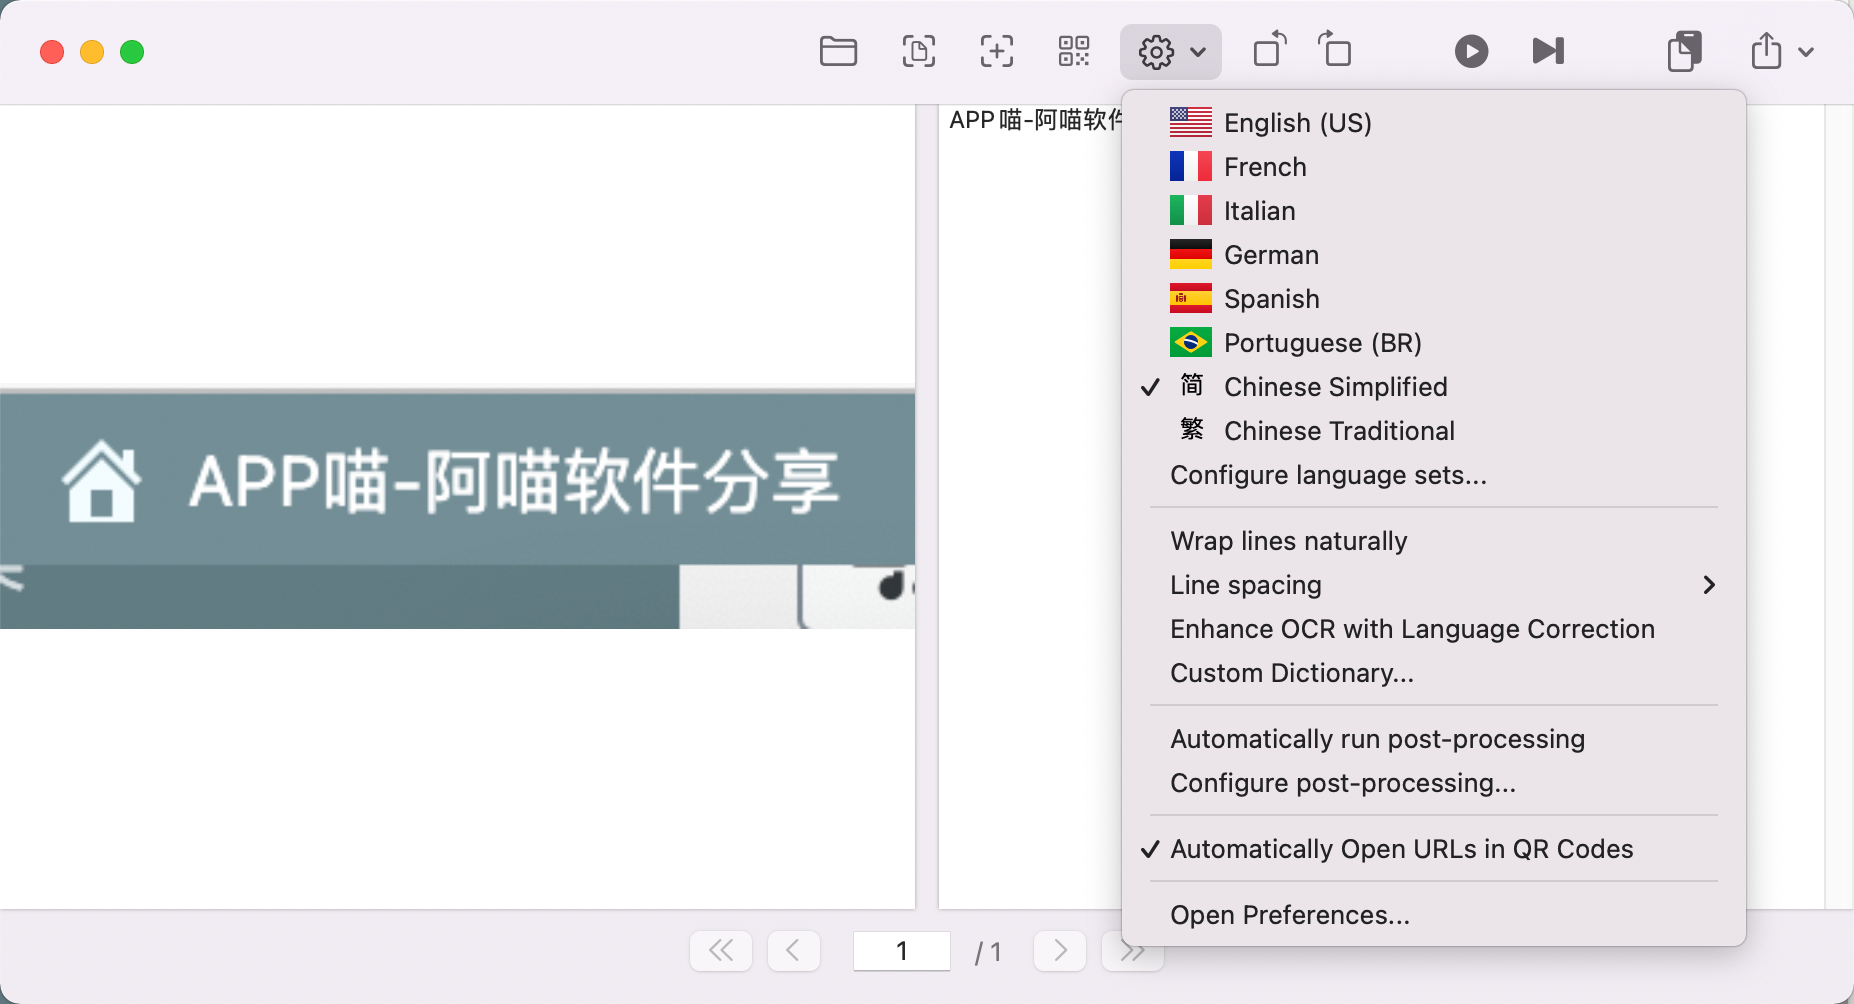Screen dimensions: 1854x1004
Task: Click recognized text 'APP 喵-阿喵软件'
Action: pyautogui.click(x=1036, y=120)
